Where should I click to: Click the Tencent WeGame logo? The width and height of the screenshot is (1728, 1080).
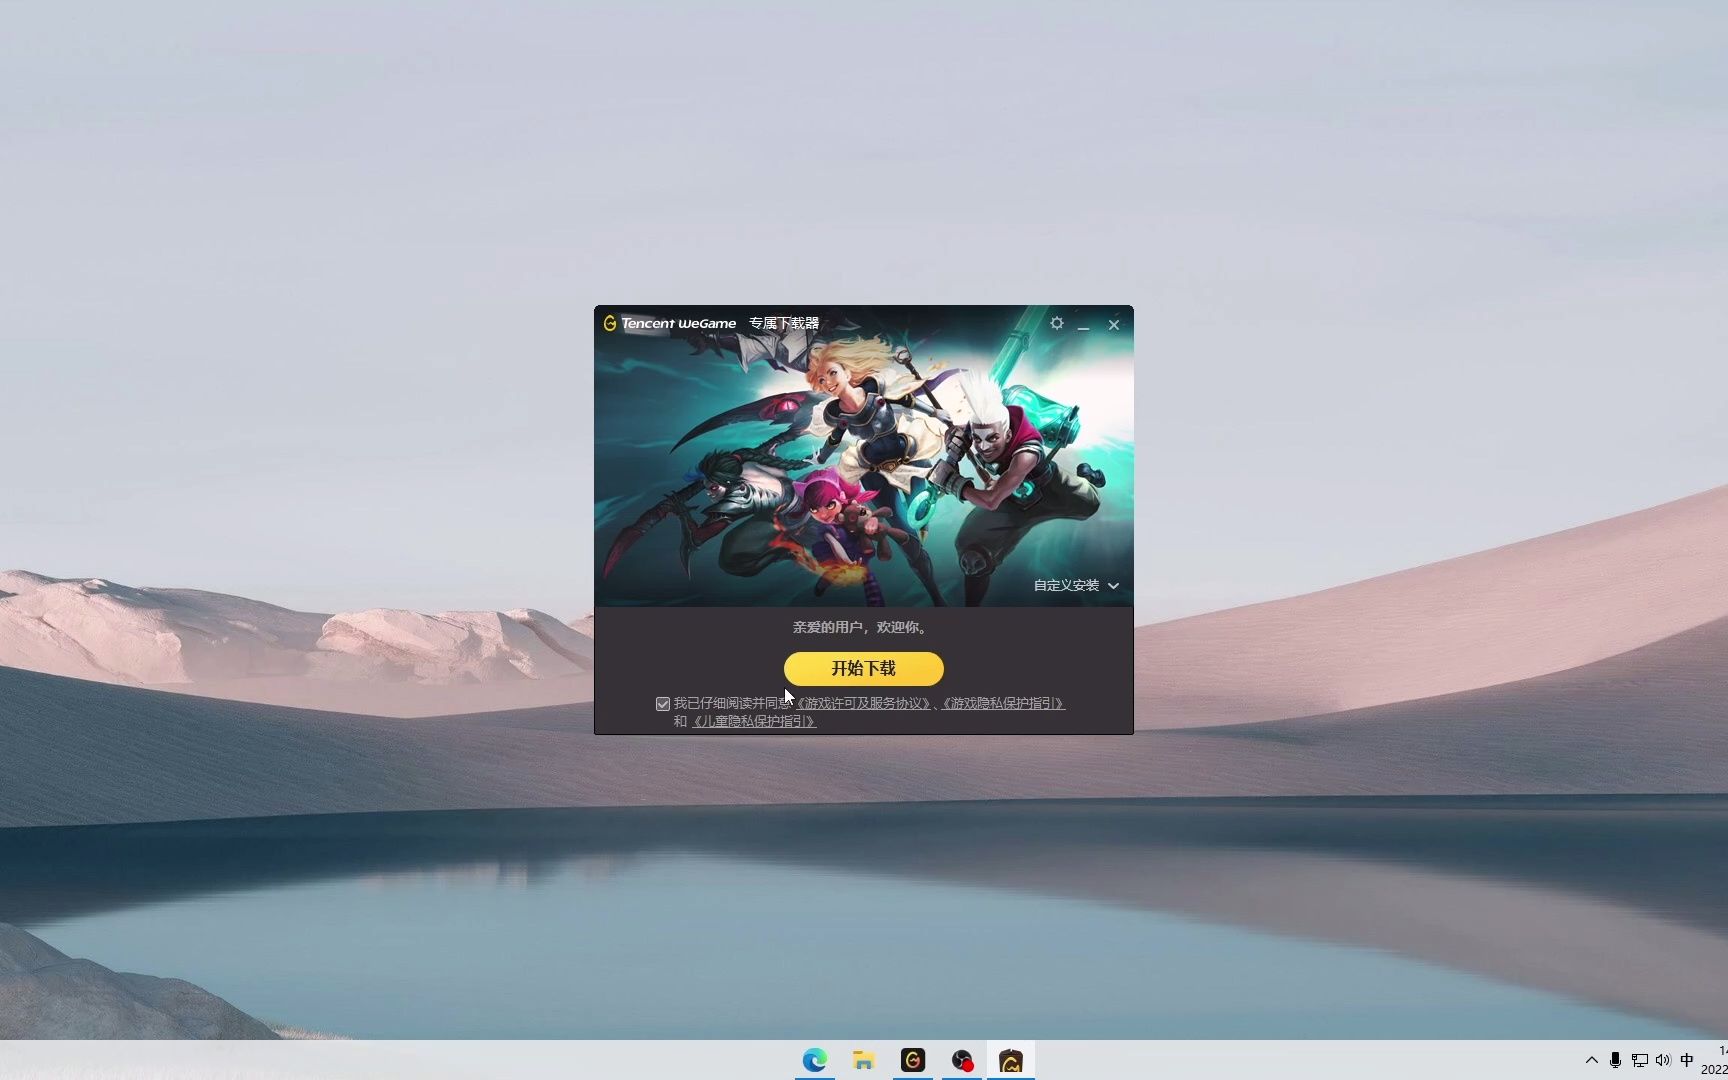669,323
